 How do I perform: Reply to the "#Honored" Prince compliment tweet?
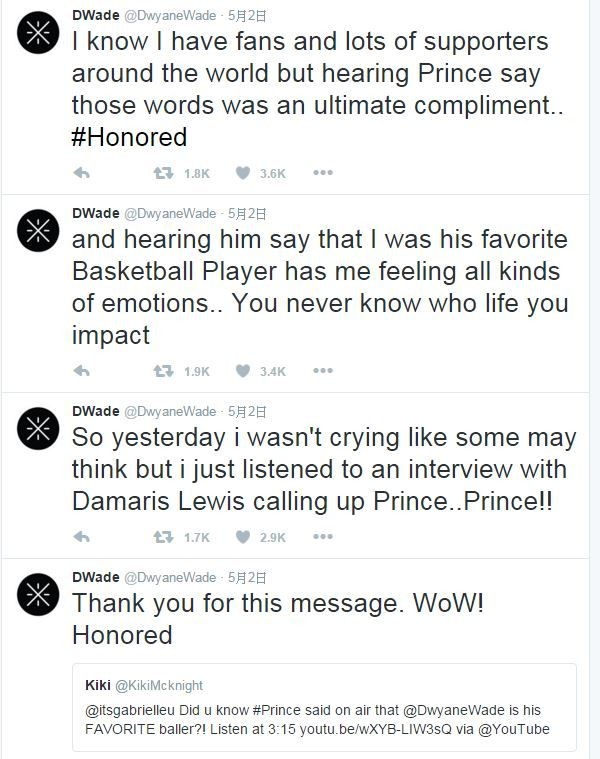83,173
